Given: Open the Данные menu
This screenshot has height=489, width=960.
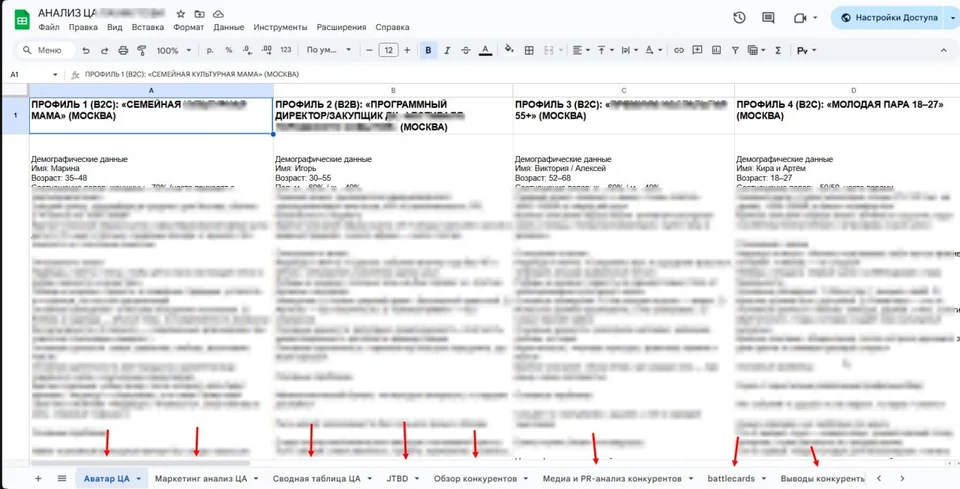Looking at the screenshot, I should point(229,28).
